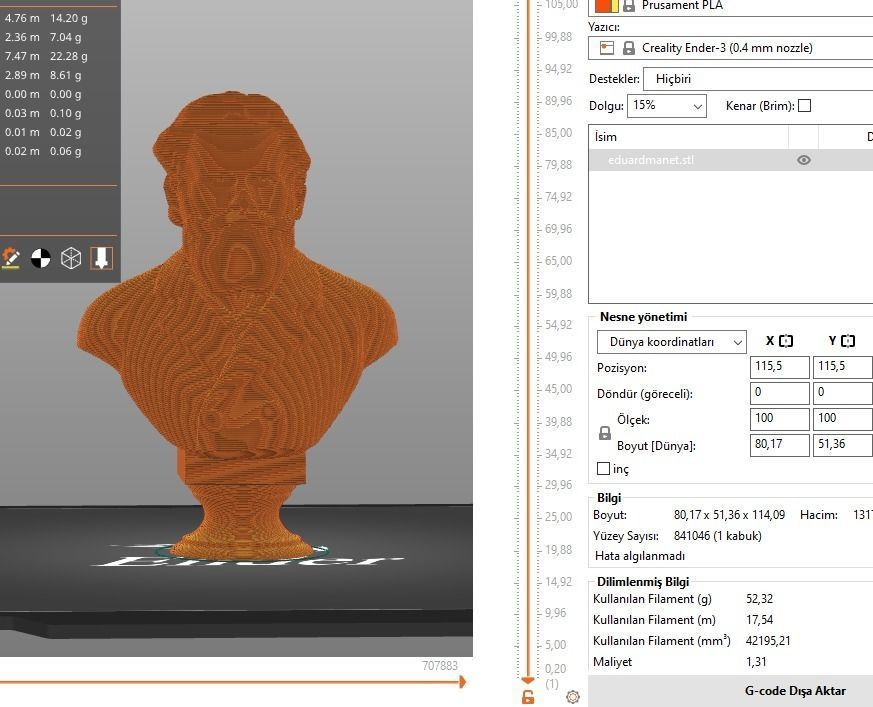Click the Y axis mirror icon
This screenshot has height=707, width=873.
(847, 341)
